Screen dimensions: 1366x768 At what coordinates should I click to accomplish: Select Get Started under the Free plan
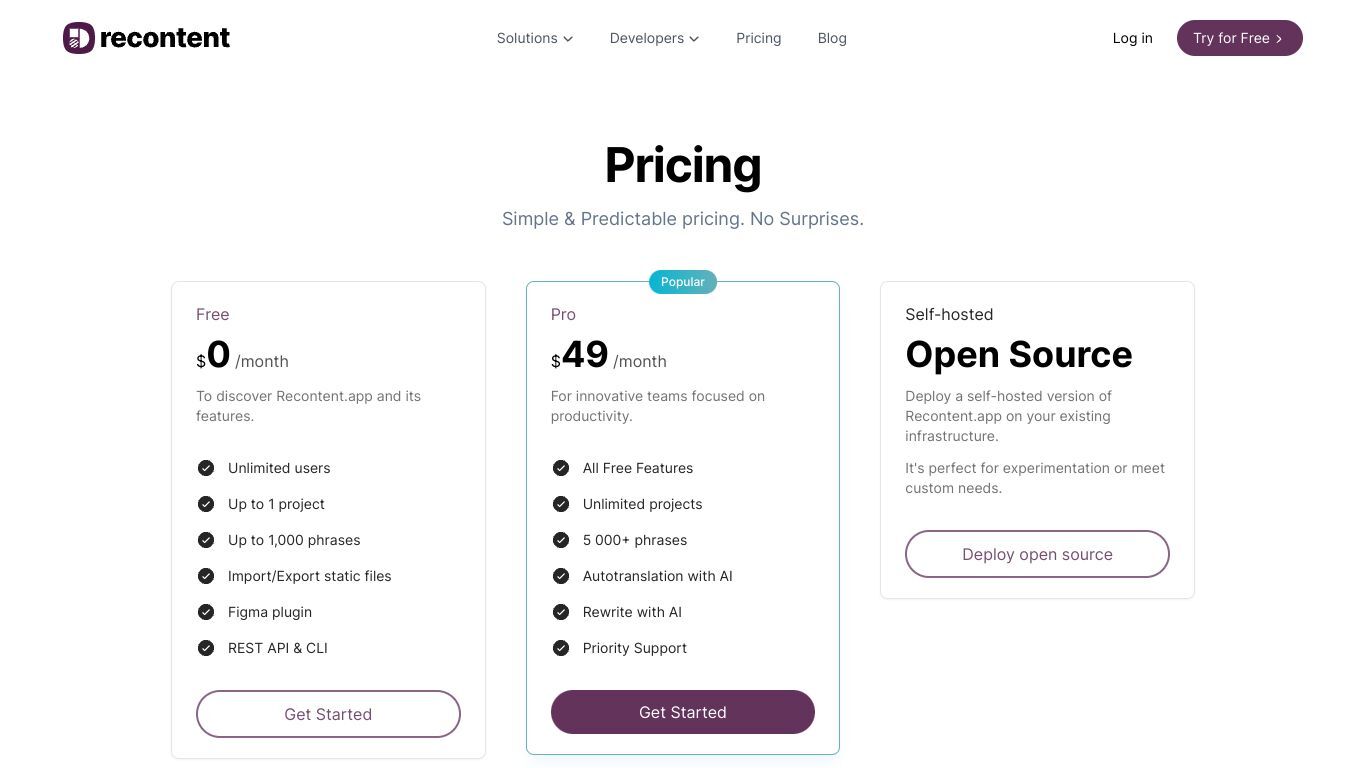[x=328, y=714]
